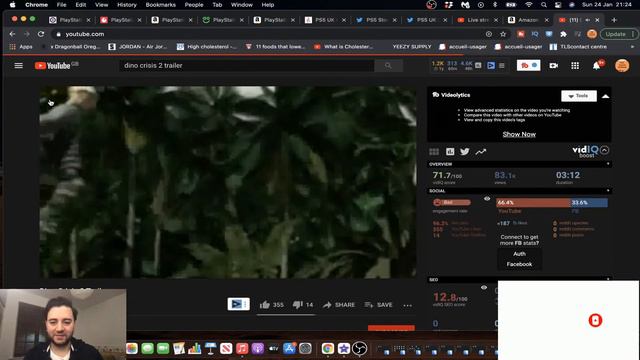Toggle the eye icon in the SOCIAL section
This screenshot has width=640, height=360.
coord(487,199)
